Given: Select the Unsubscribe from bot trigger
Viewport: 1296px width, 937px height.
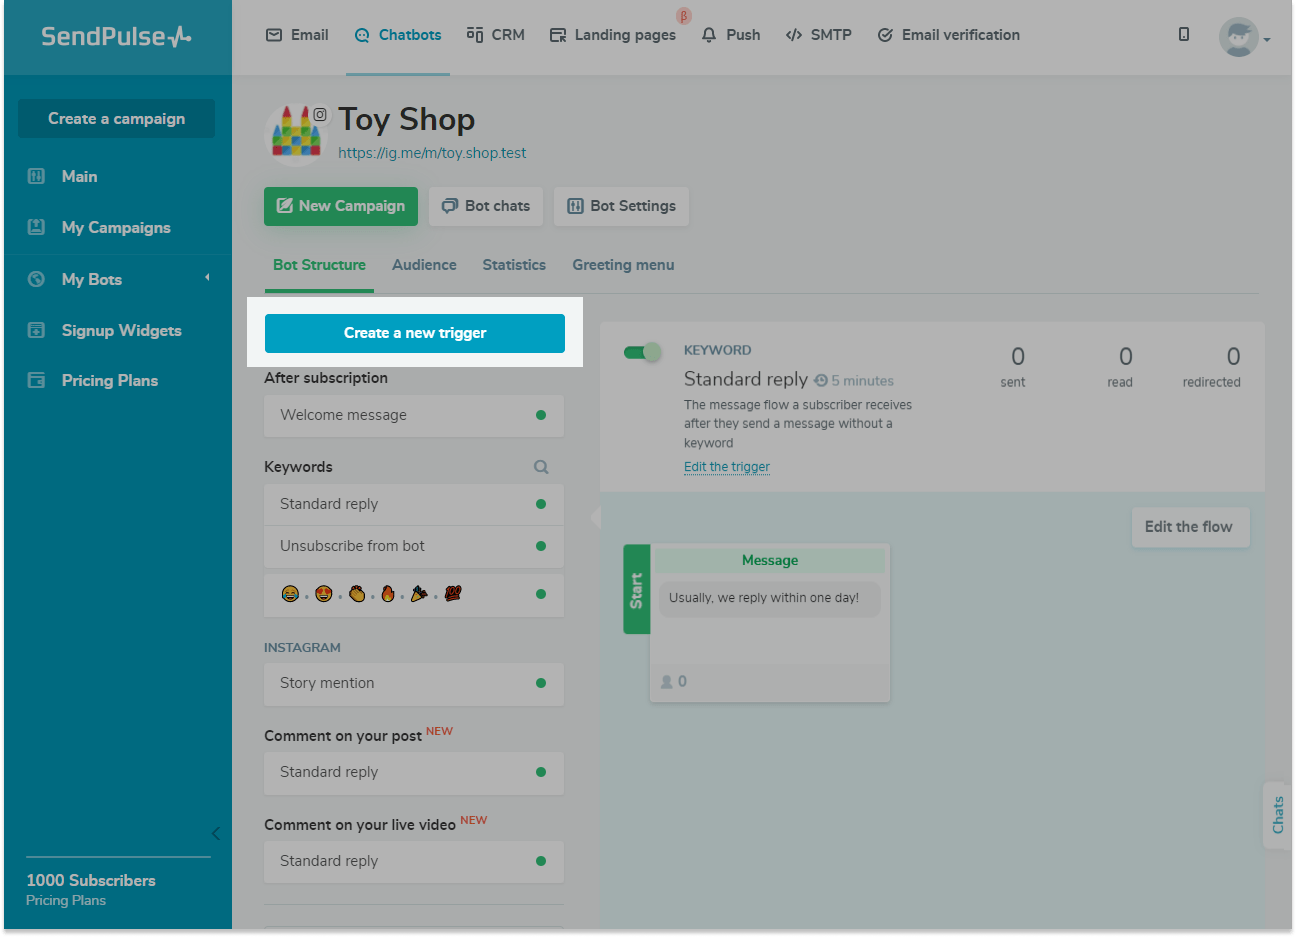Looking at the screenshot, I should click(414, 547).
